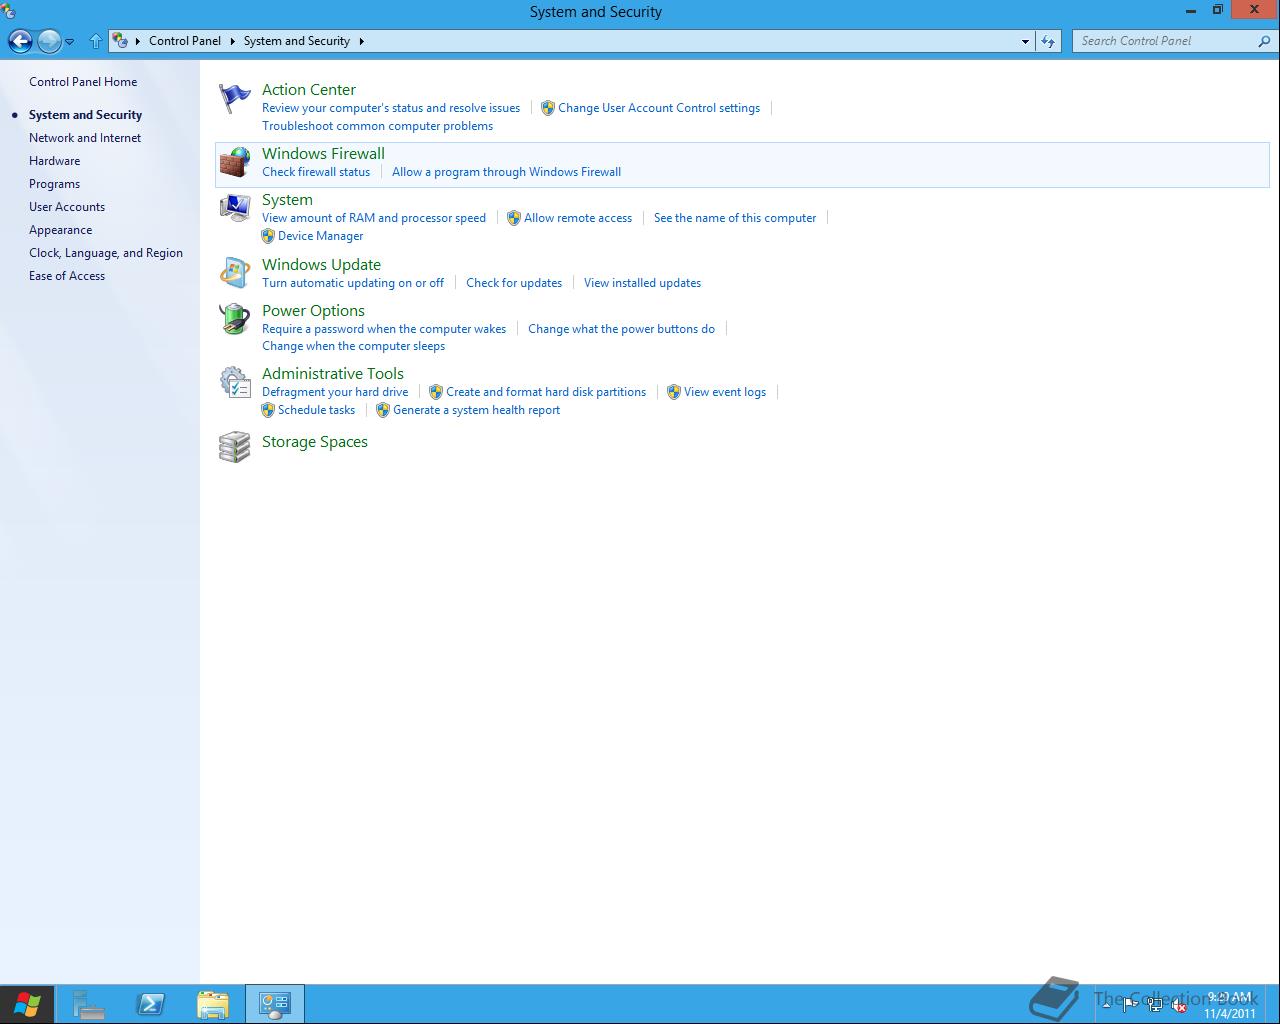Open Device Manager link
The image size is (1280, 1024).
320,236
